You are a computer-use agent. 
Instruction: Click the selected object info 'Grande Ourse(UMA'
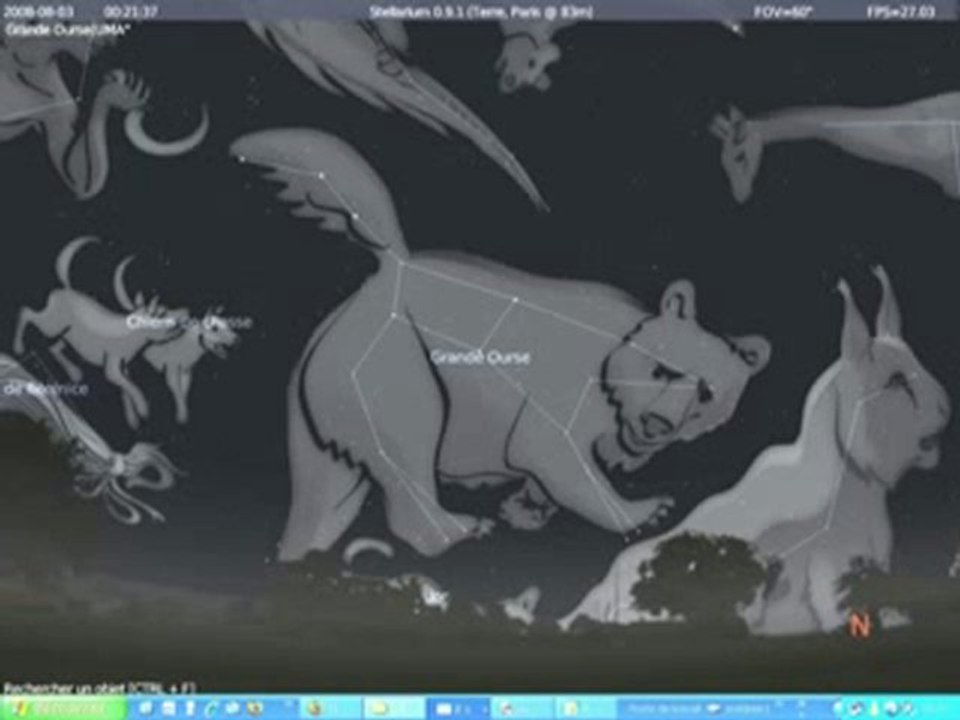pyautogui.click(x=67, y=29)
